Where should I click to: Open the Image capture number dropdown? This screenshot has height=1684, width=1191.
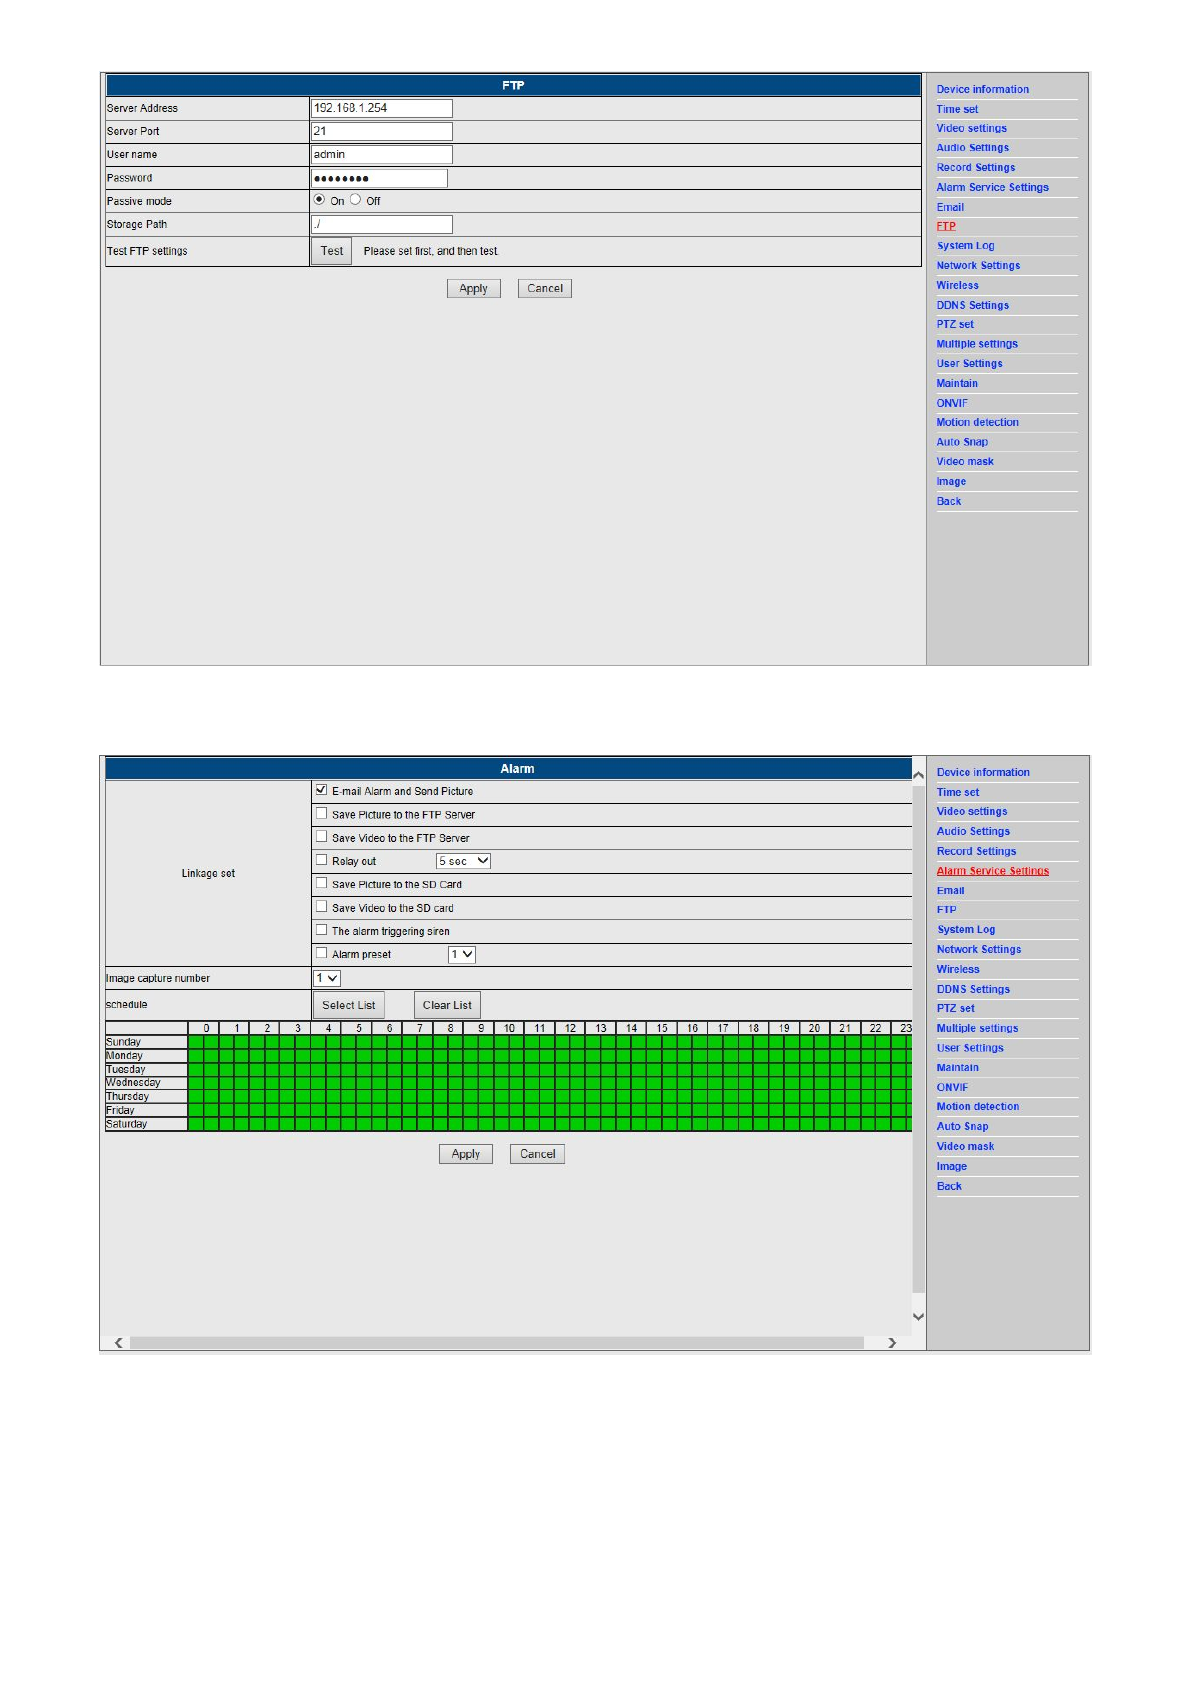pos(327,978)
